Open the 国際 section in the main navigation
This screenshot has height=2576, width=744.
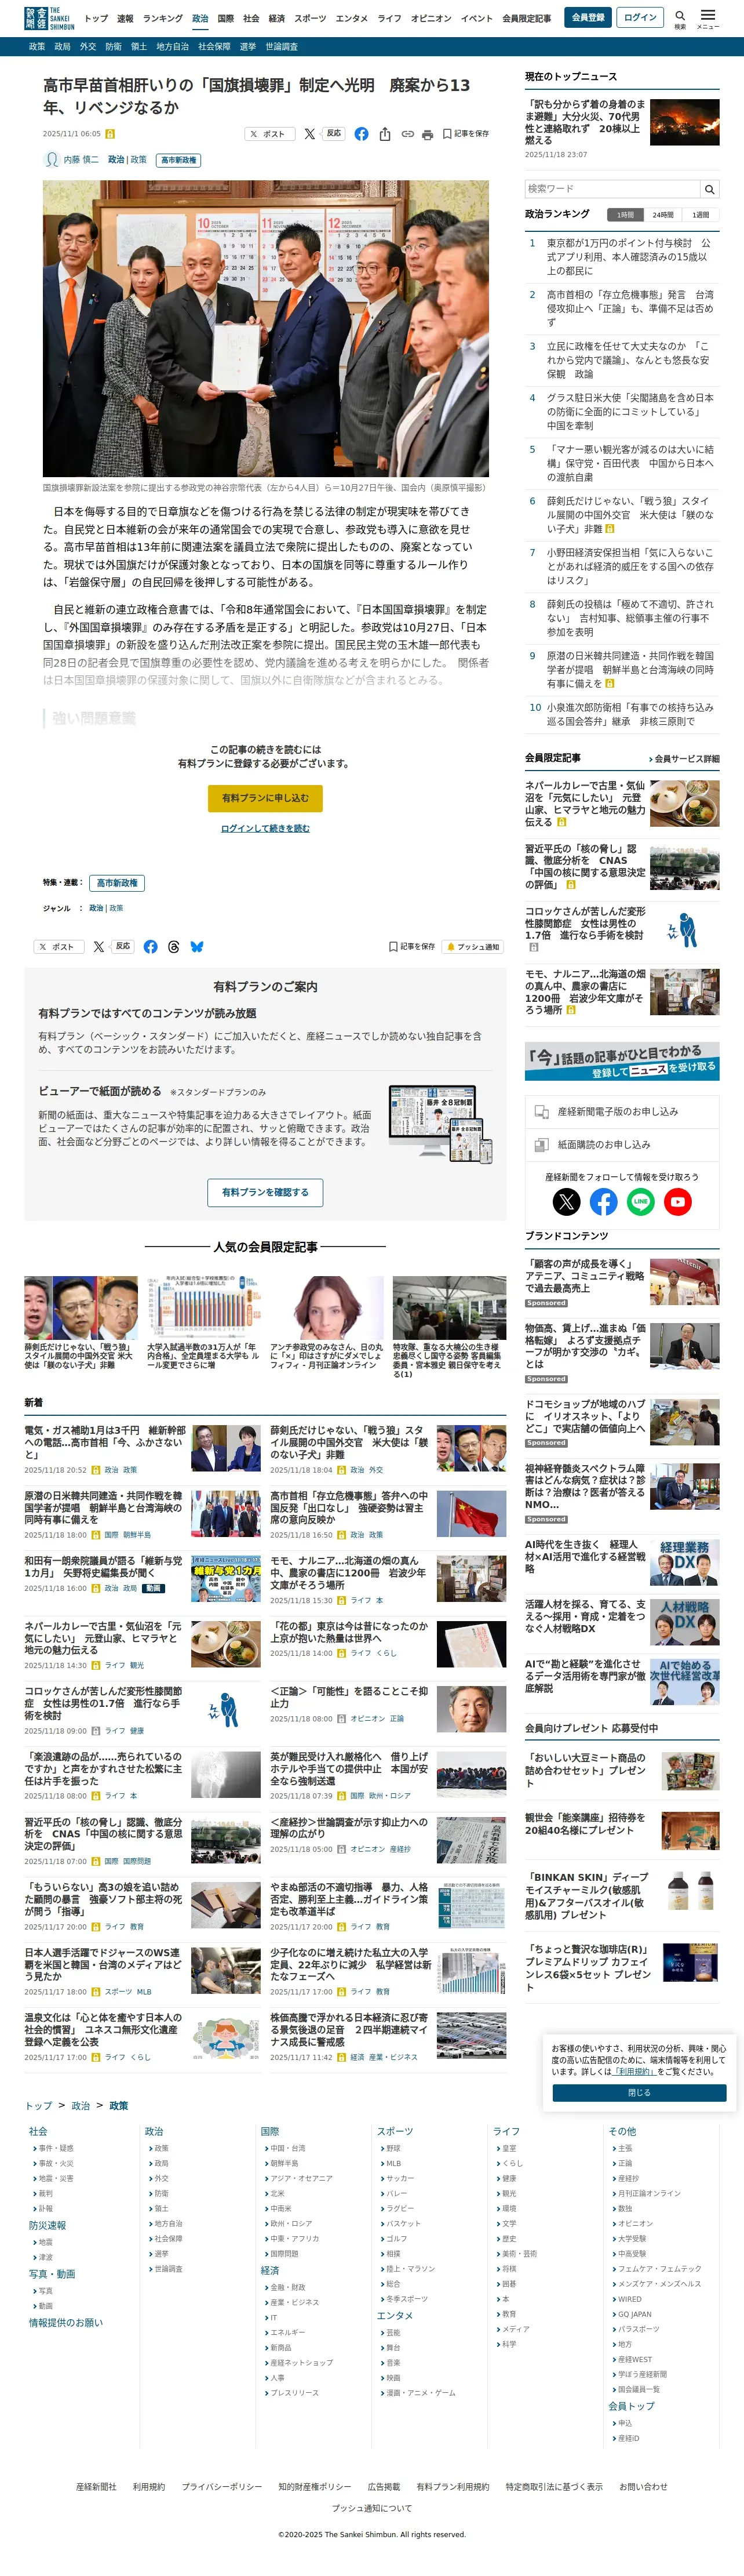pyautogui.click(x=226, y=18)
